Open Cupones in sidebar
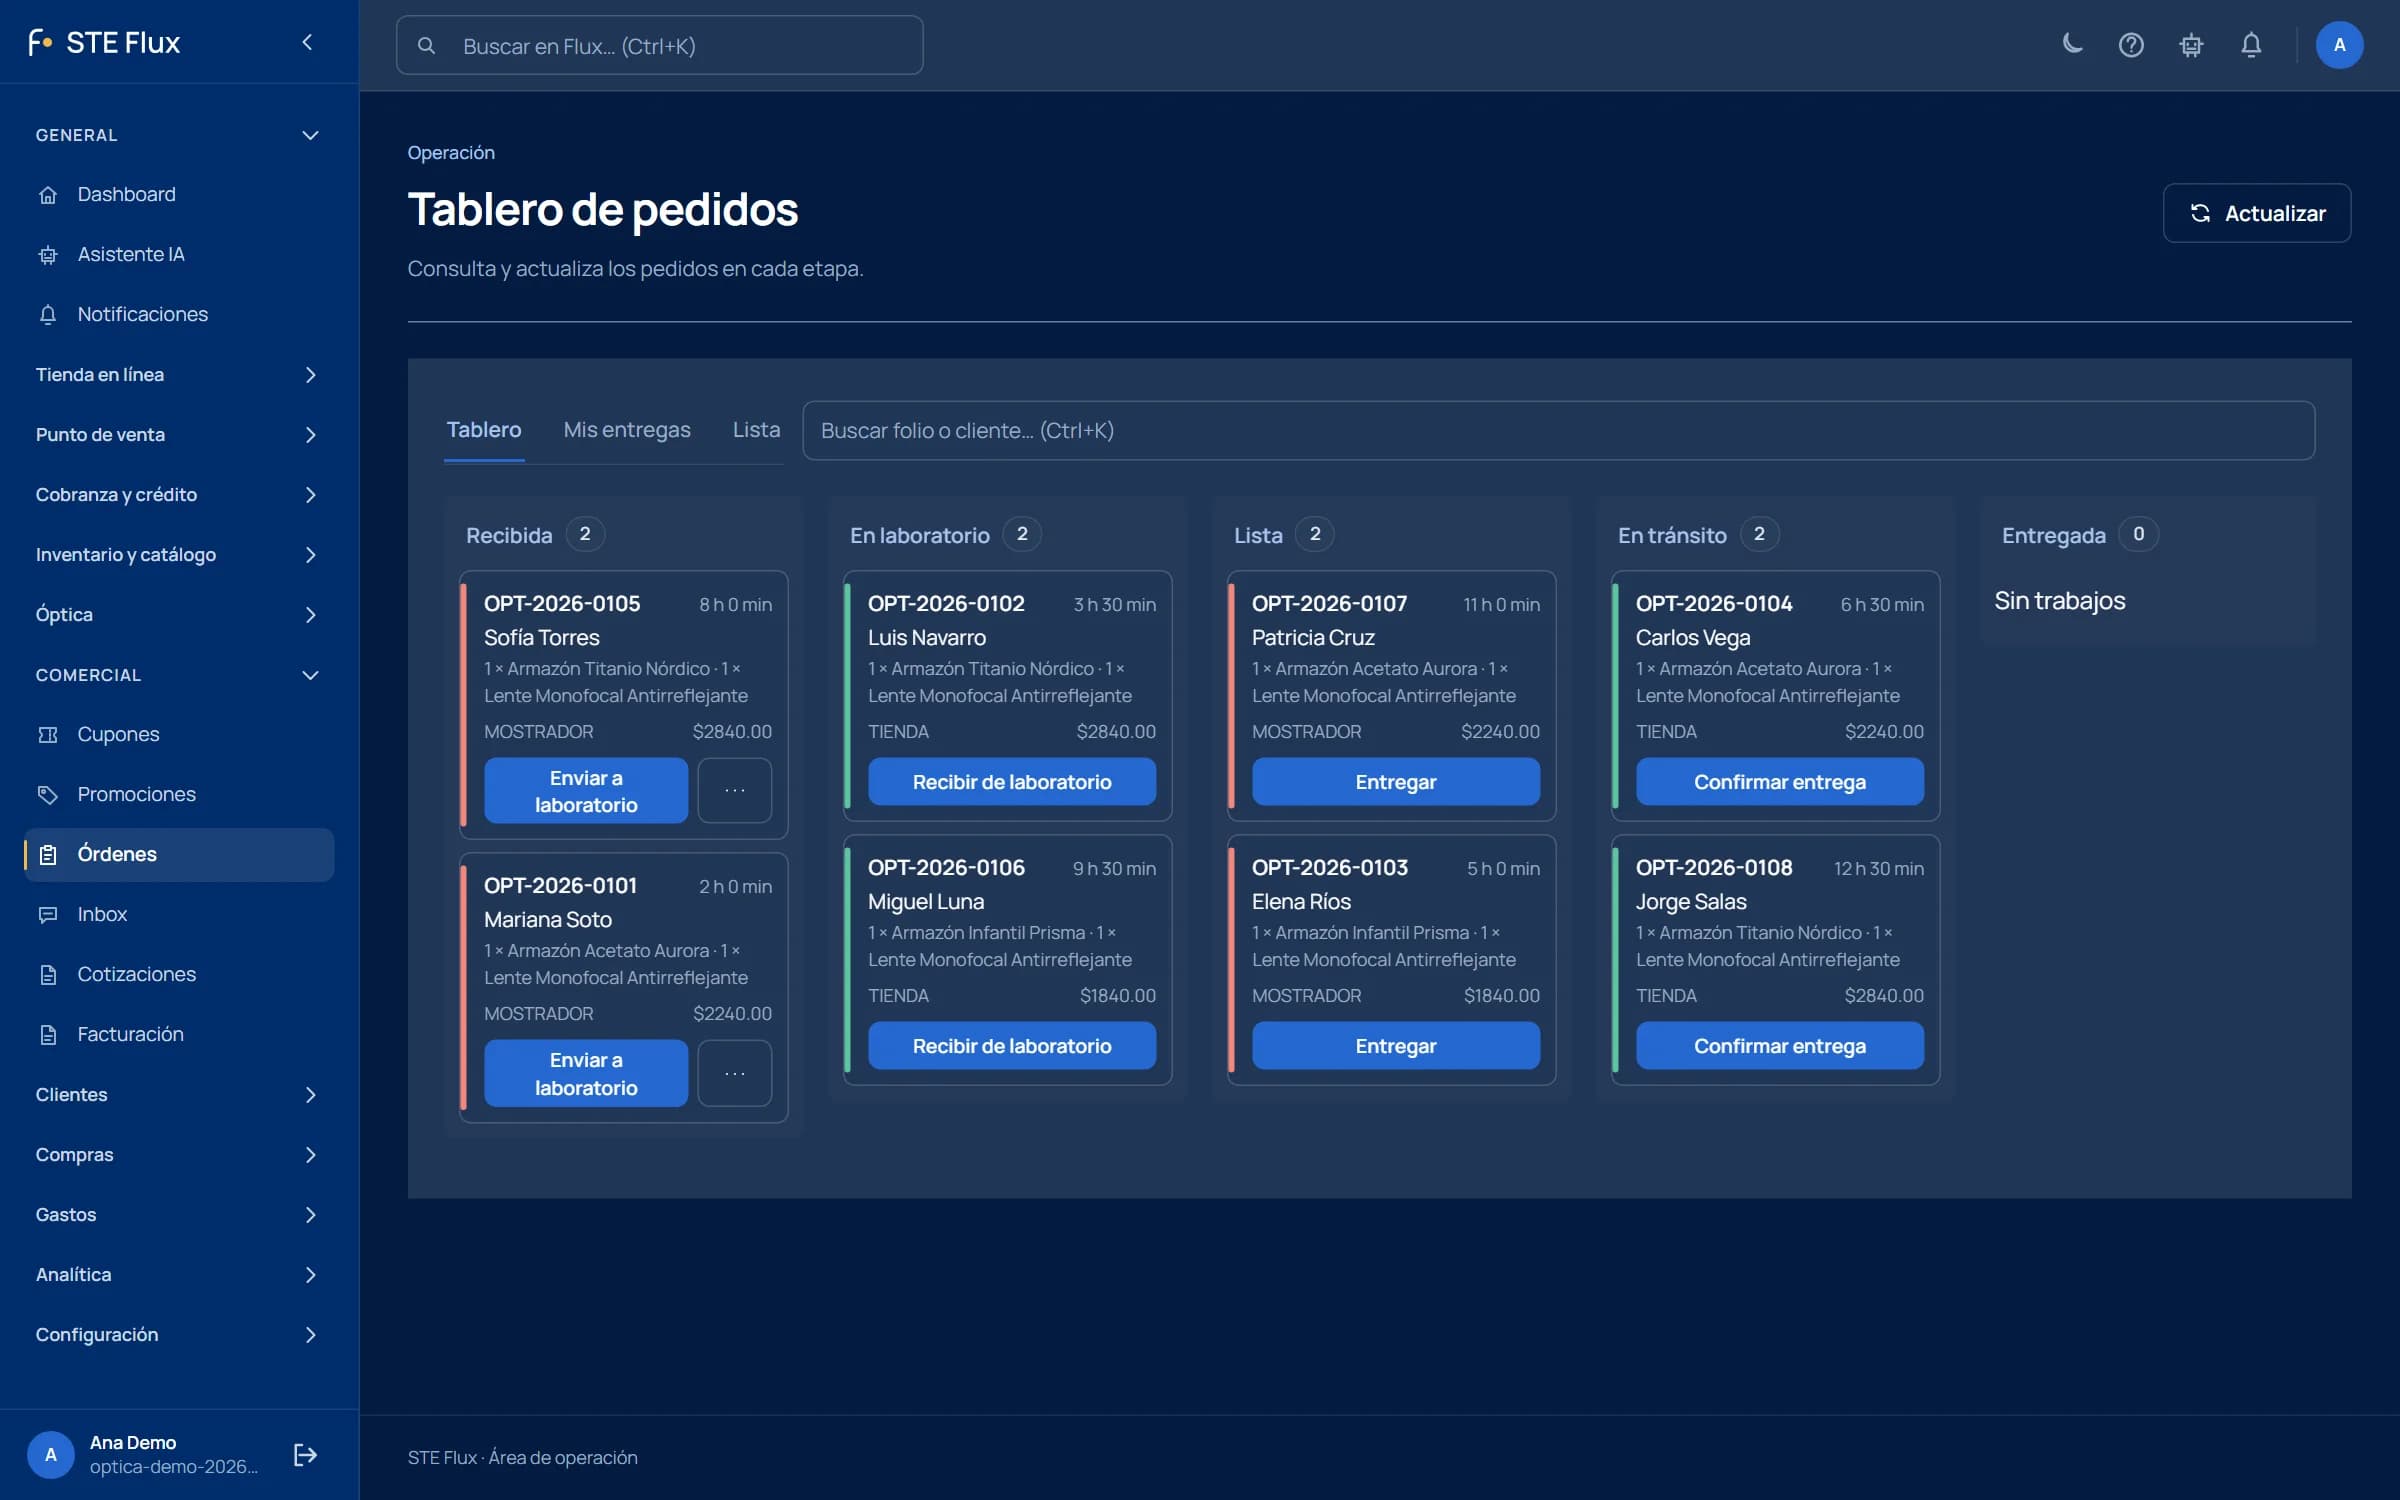2400x1500 pixels. click(x=180, y=734)
